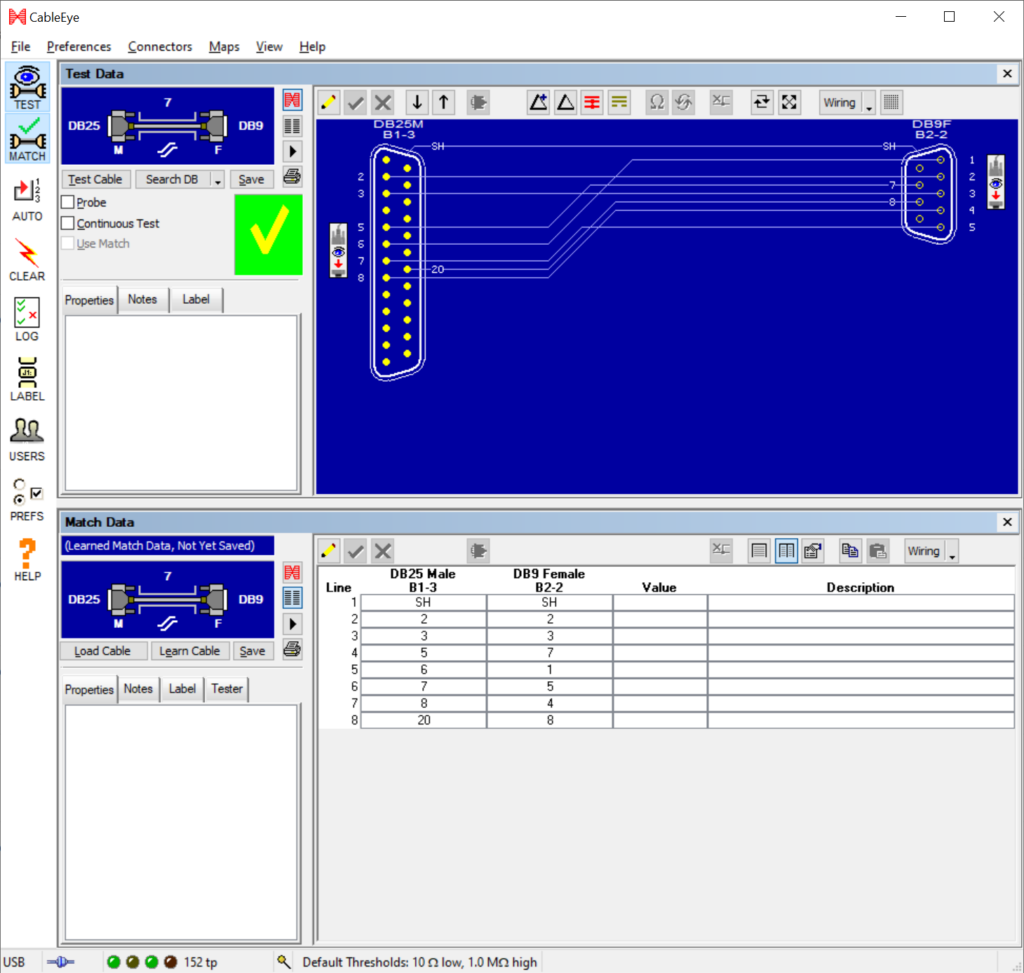
Task: Click the Value field on line 8
Action: (x=660, y=720)
